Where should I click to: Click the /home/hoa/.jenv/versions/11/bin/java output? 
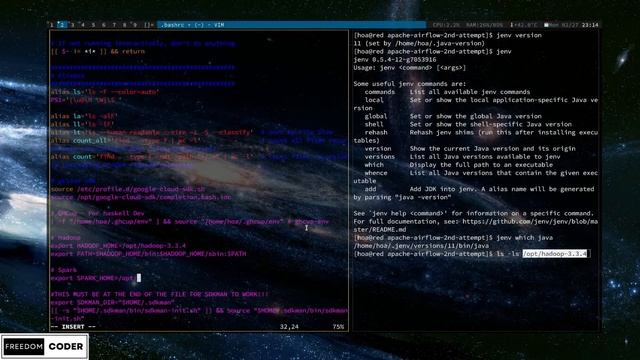pyautogui.click(x=421, y=246)
